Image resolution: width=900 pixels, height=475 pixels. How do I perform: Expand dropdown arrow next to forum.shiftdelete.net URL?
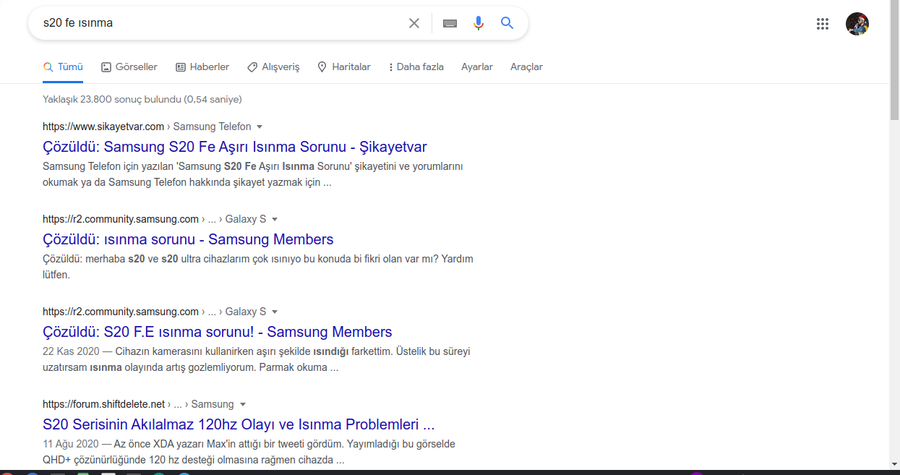pos(242,404)
